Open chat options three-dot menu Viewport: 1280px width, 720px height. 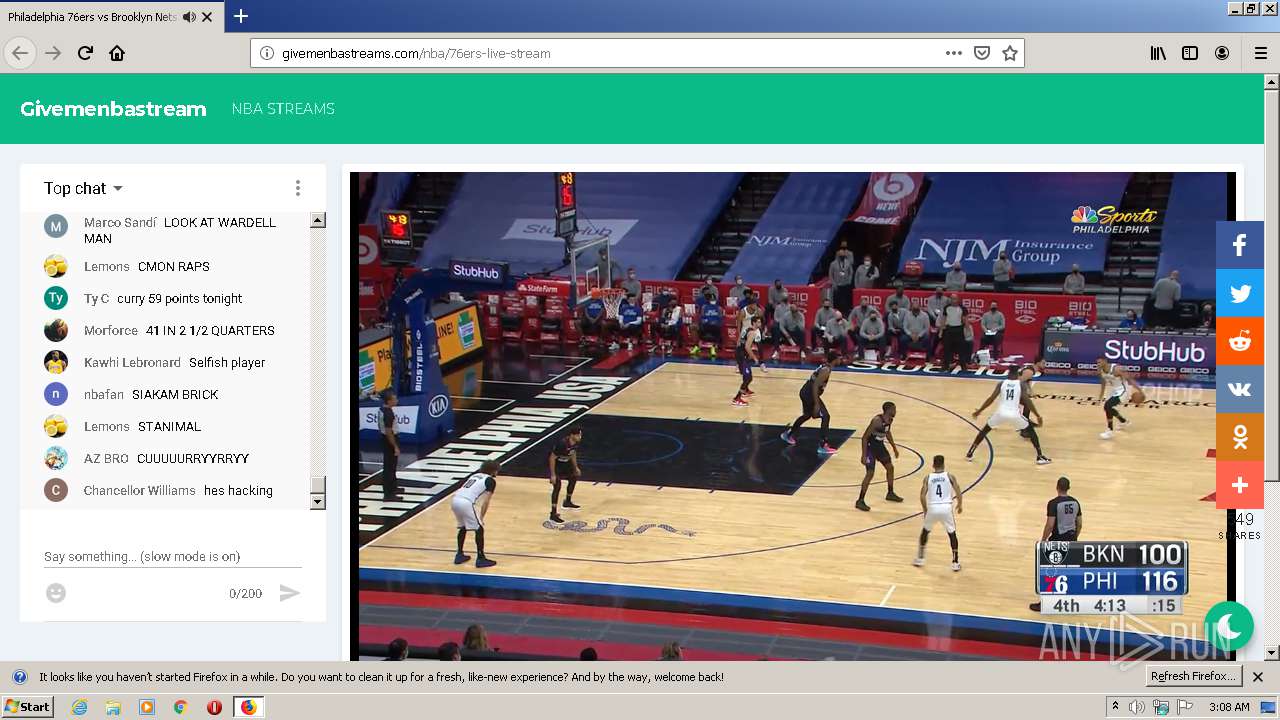click(x=297, y=188)
